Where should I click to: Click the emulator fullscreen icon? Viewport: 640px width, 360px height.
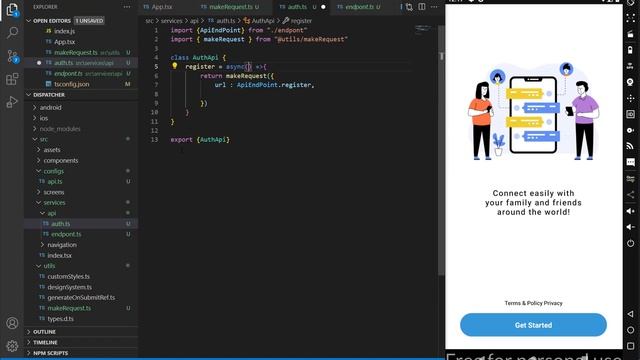631,18
